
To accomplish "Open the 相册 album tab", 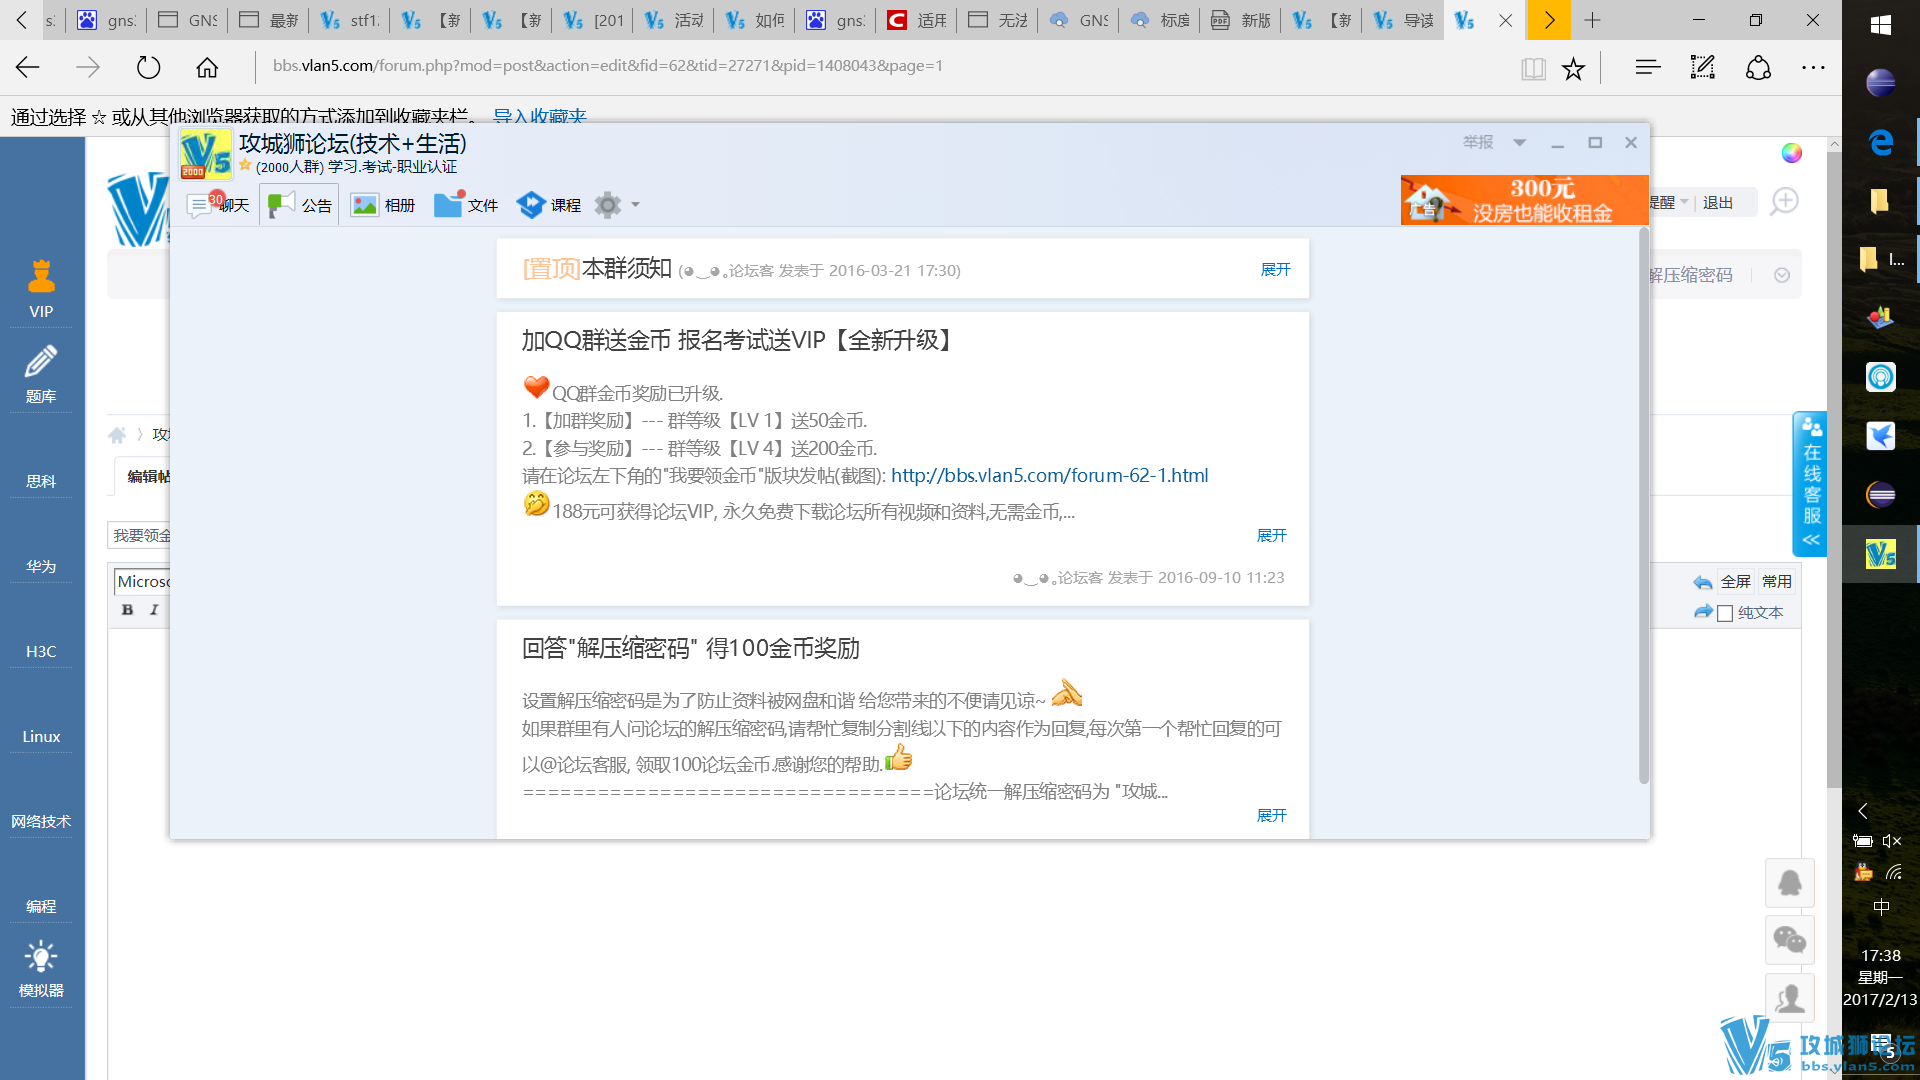I will (x=383, y=205).
